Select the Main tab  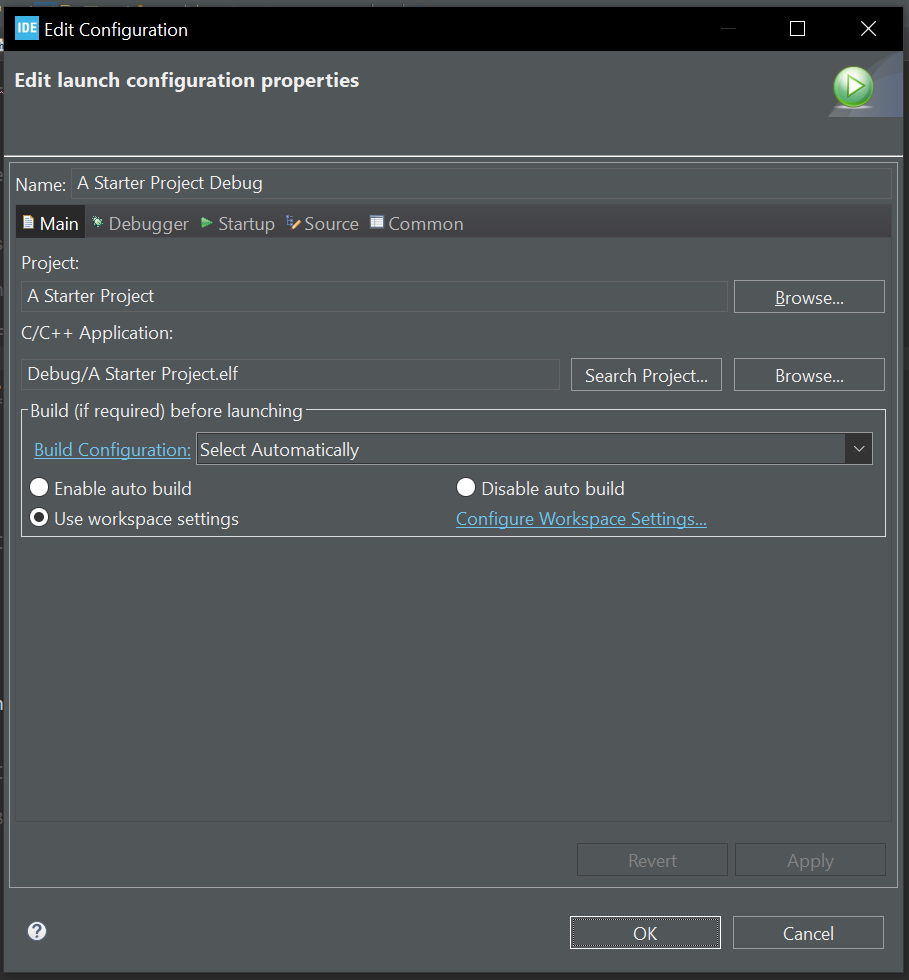point(50,224)
